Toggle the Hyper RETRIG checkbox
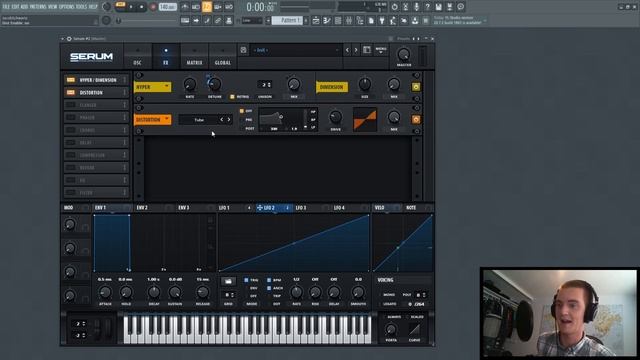Screen dimensions: 640x360 [232, 97]
